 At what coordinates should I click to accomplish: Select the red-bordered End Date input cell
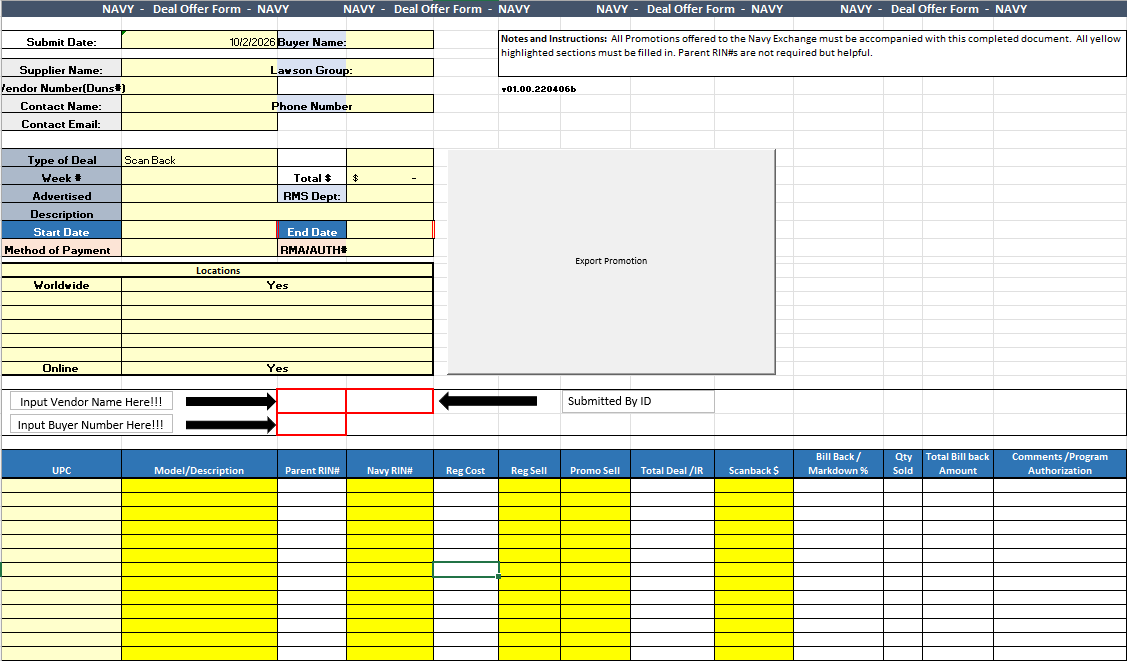(390, 230)
